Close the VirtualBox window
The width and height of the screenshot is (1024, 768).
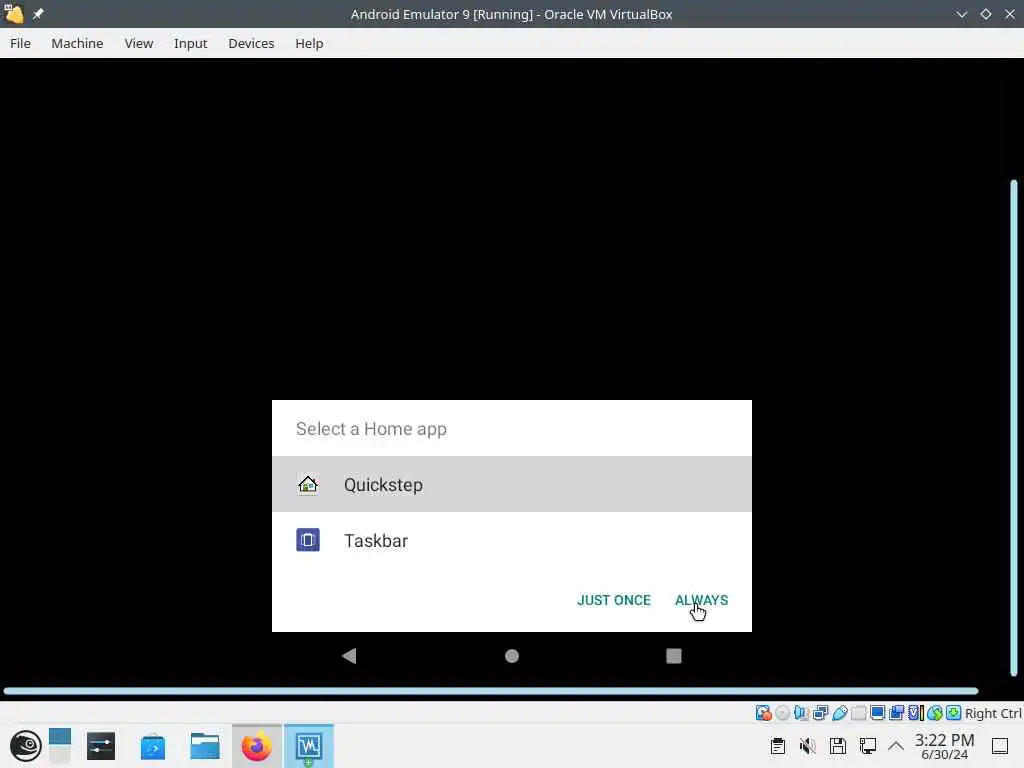pyautogui.click(x=1010, y=14)
